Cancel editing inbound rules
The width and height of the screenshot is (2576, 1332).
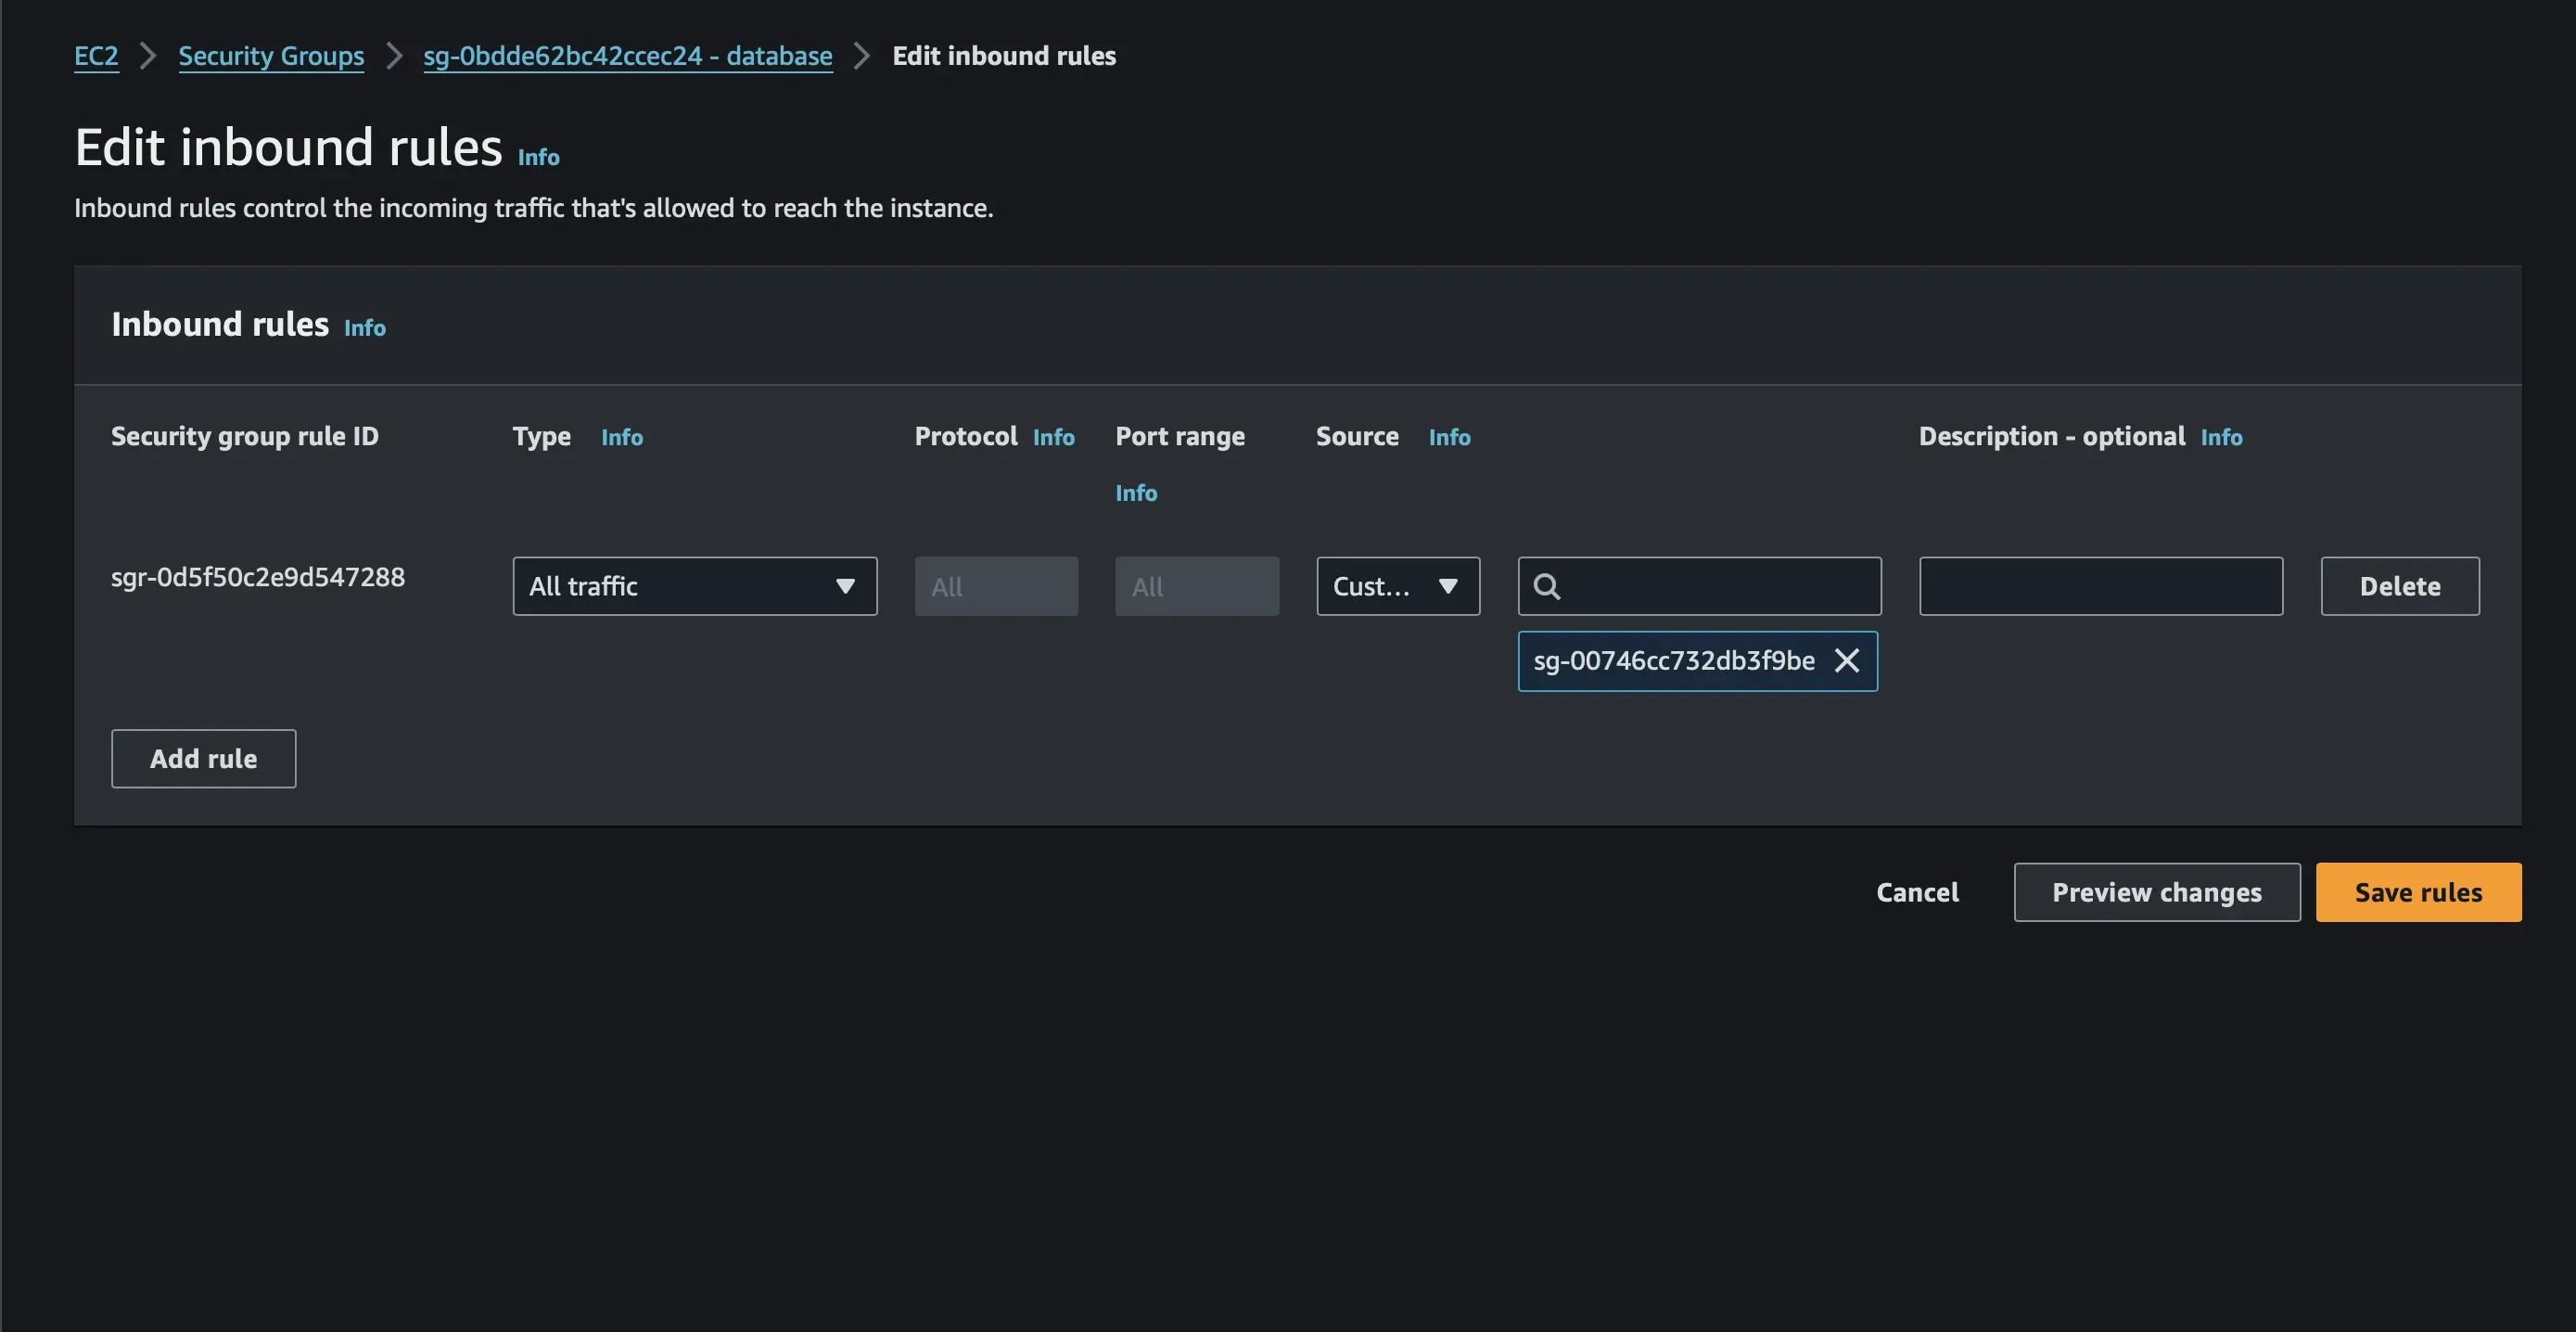pos(1916,893)
